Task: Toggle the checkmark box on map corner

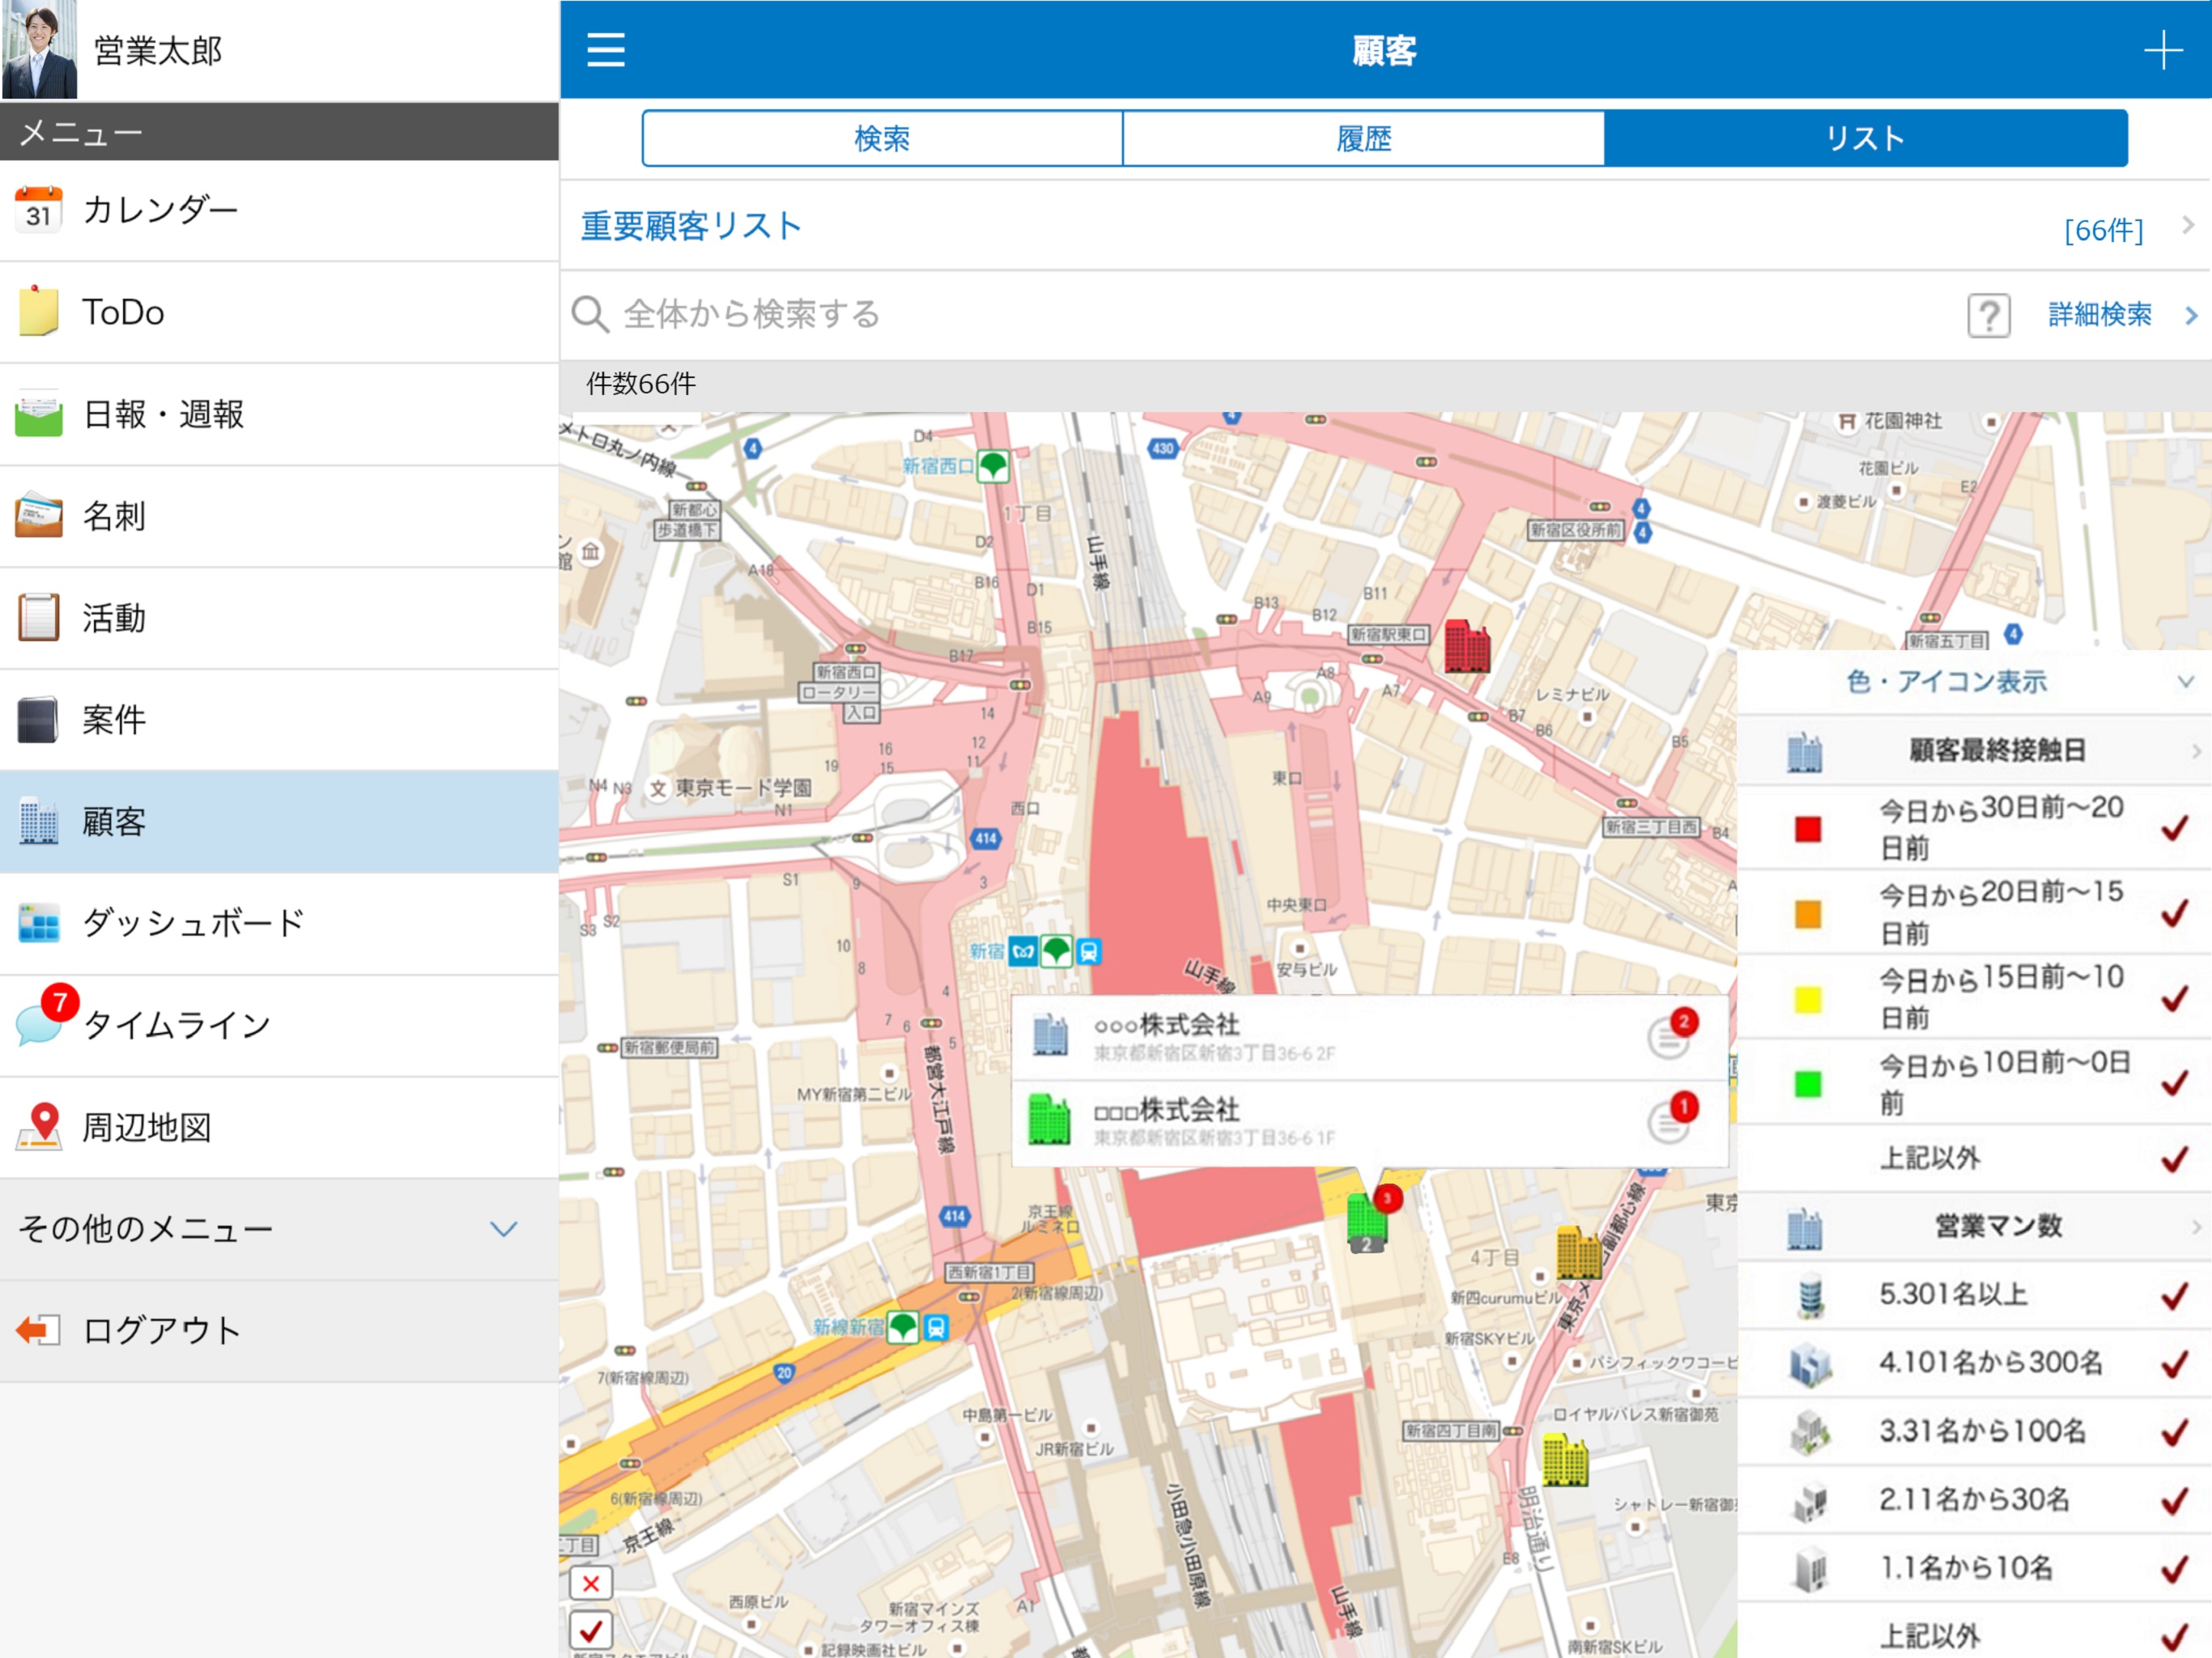Action: click(591, 1630)
